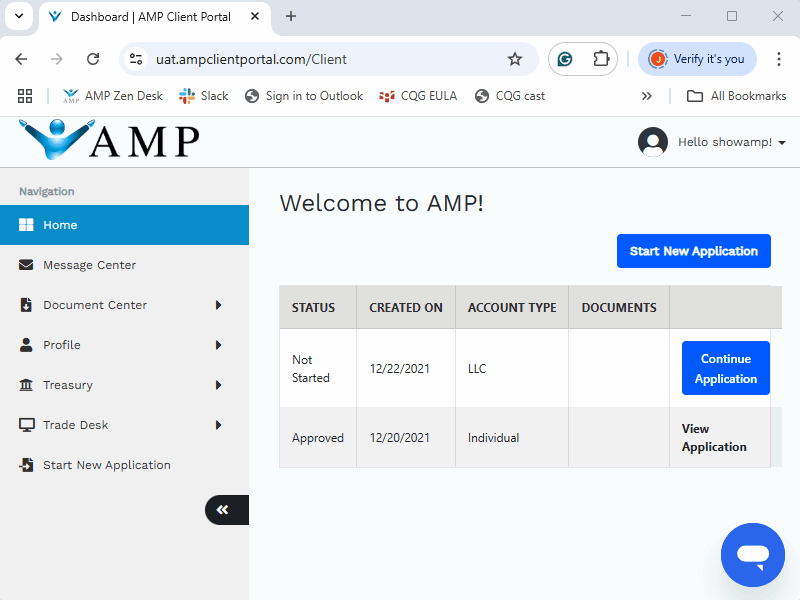800x600 pixels.
Task: Expand the Profile submenu arrow
Action: tap(219, 345)
